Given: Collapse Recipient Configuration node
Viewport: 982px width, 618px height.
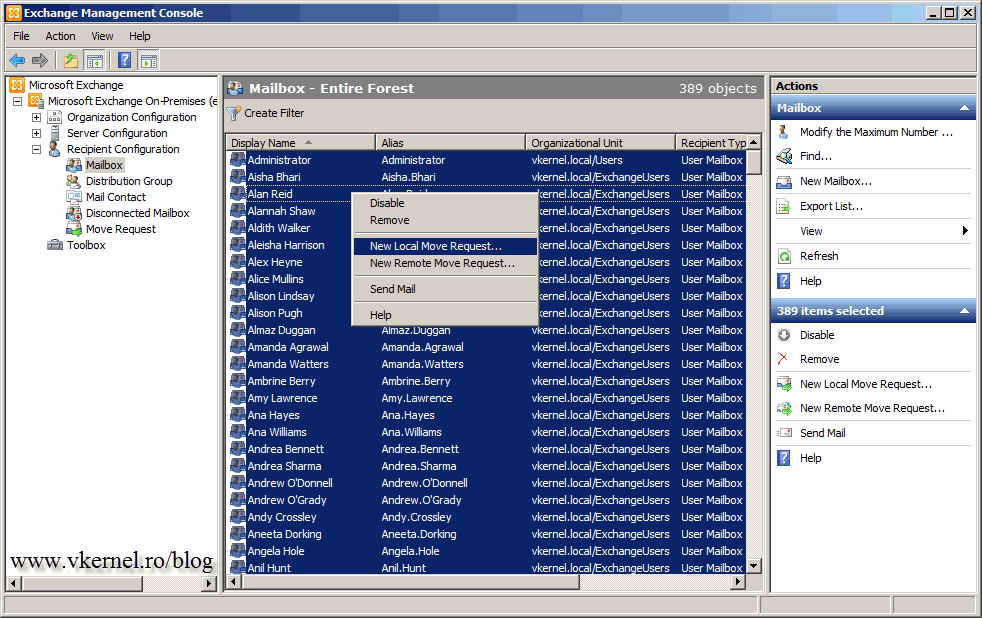Looking at the screenshot, I should click(x=36, y=149).
